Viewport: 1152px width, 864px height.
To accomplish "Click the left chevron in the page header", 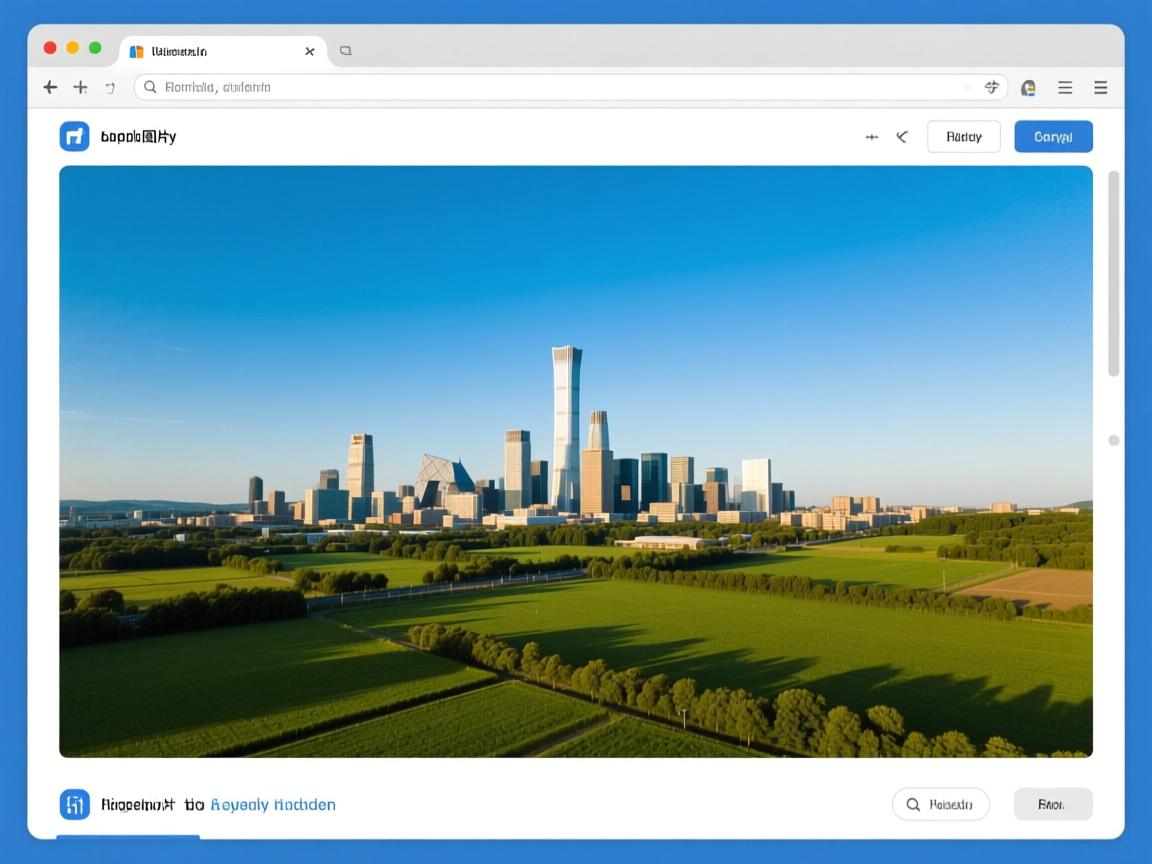I will pyautogui.click(x=902, y=137).
